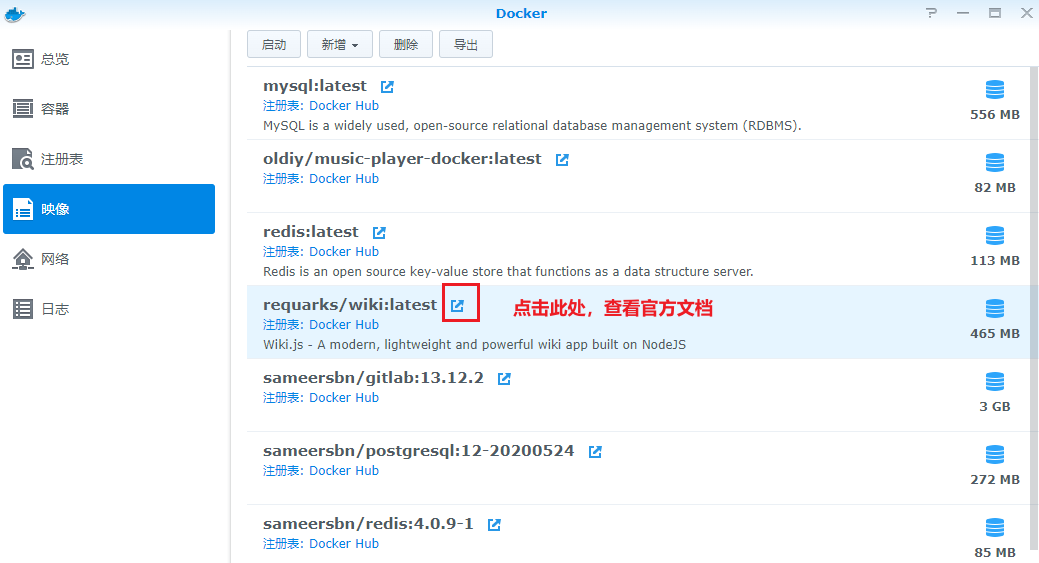Click the 映像 image sidebar icon
This screenshot has height=563, width=1039.
[x=23, y=209]
